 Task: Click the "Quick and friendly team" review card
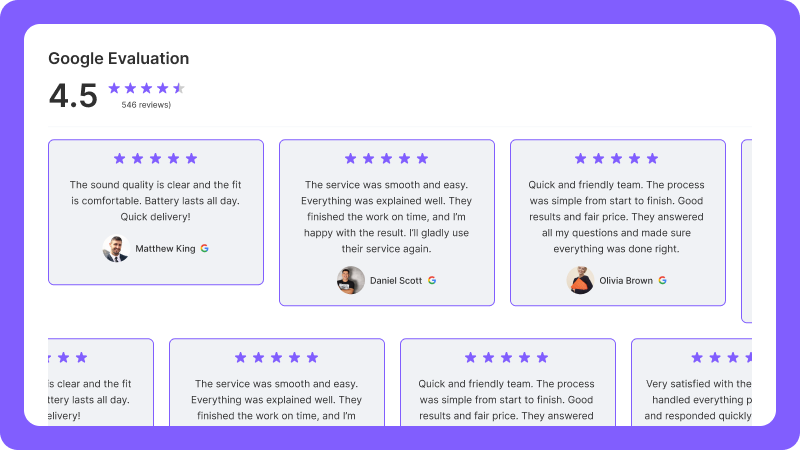[617, 222]
